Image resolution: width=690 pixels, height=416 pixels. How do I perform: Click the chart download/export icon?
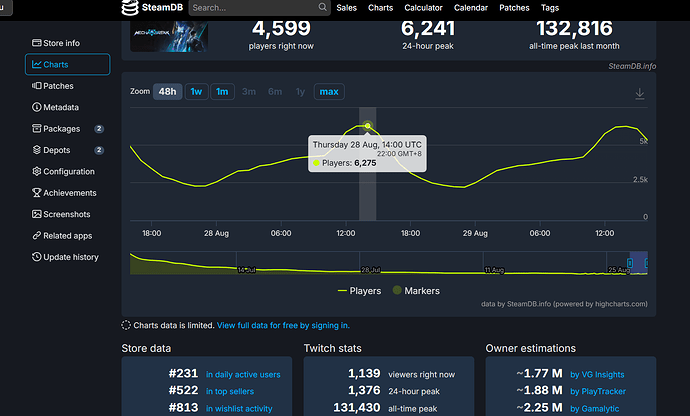coord(640,94)
